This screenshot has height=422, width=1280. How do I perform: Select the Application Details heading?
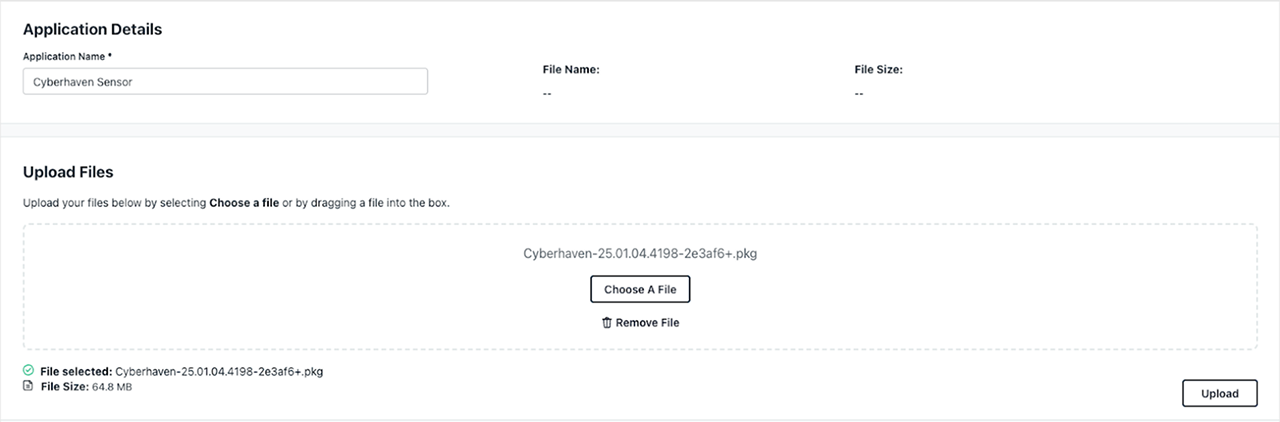pyautogui.click(x=92, y=29)
